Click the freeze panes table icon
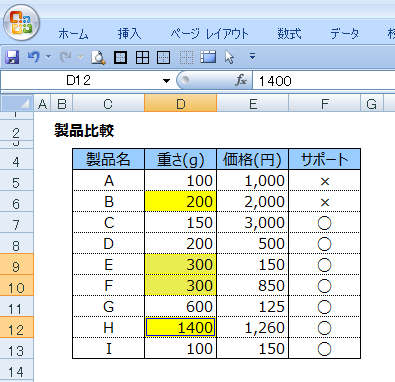The width and height of the screenshot is (395, 382). click(208, 57)
